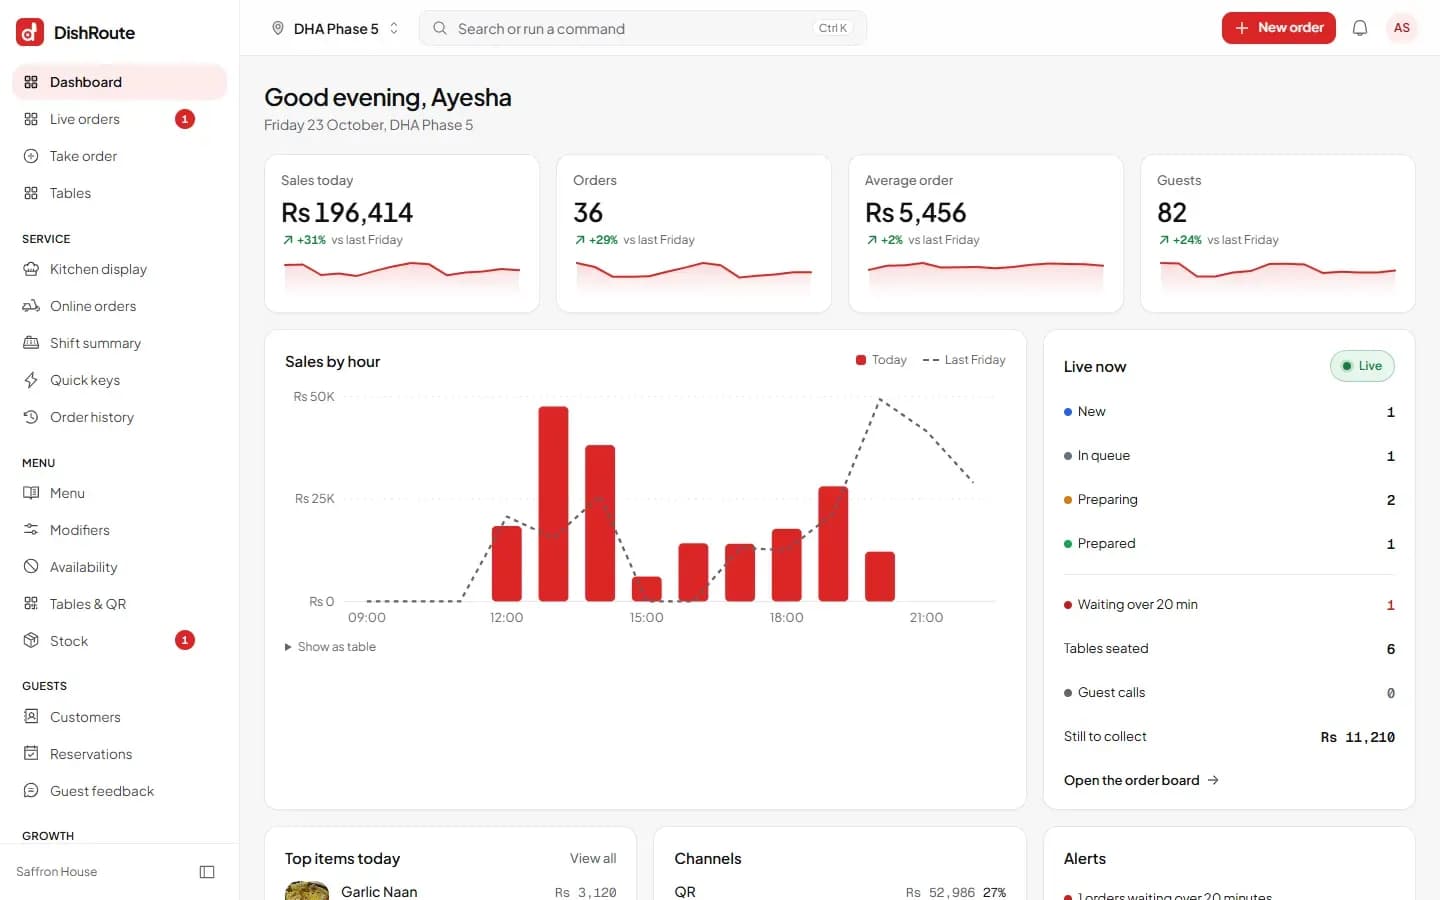1440x900 pixels.
Task: Click the Dashboard grid icon in sidebar
Action: [31, 82]
